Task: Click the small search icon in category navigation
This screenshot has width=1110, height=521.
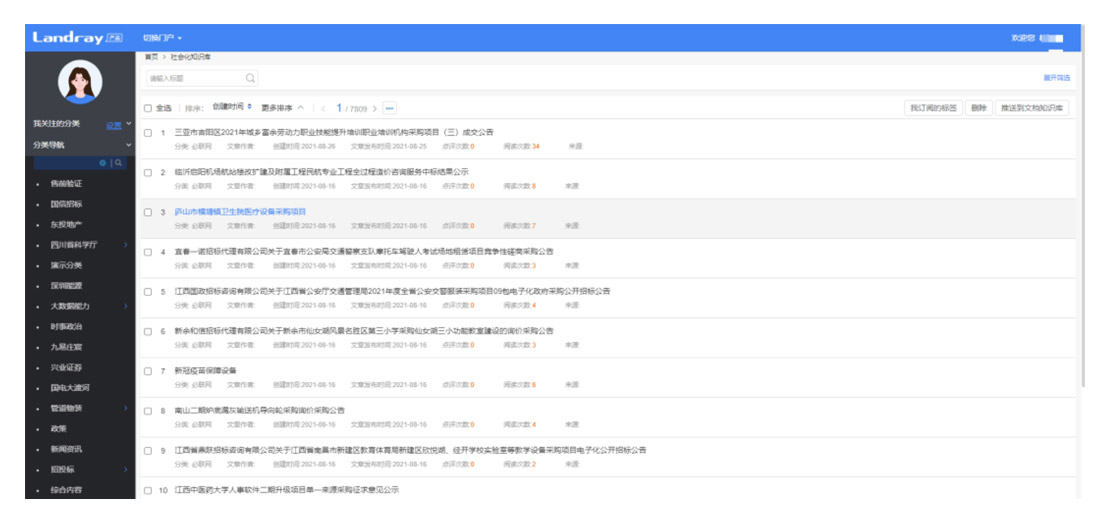Action: point(118,163)
